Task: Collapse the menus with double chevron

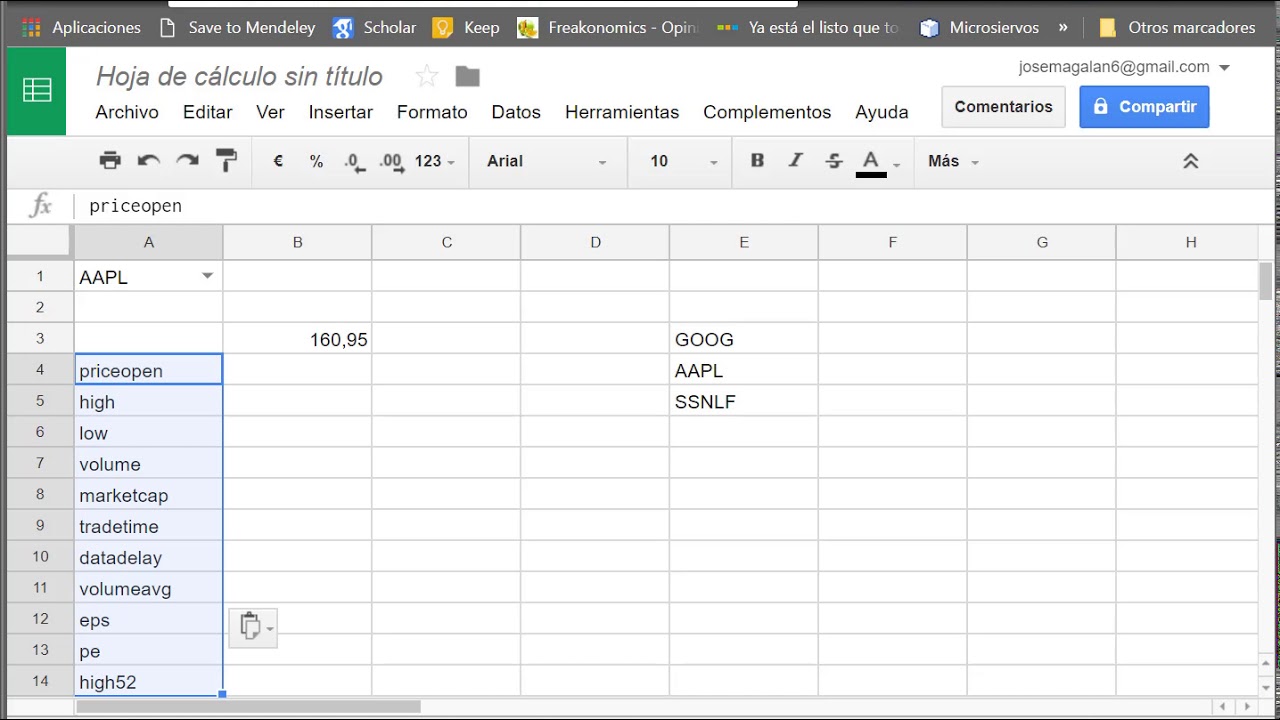Action: click(x=1190, y=161)
